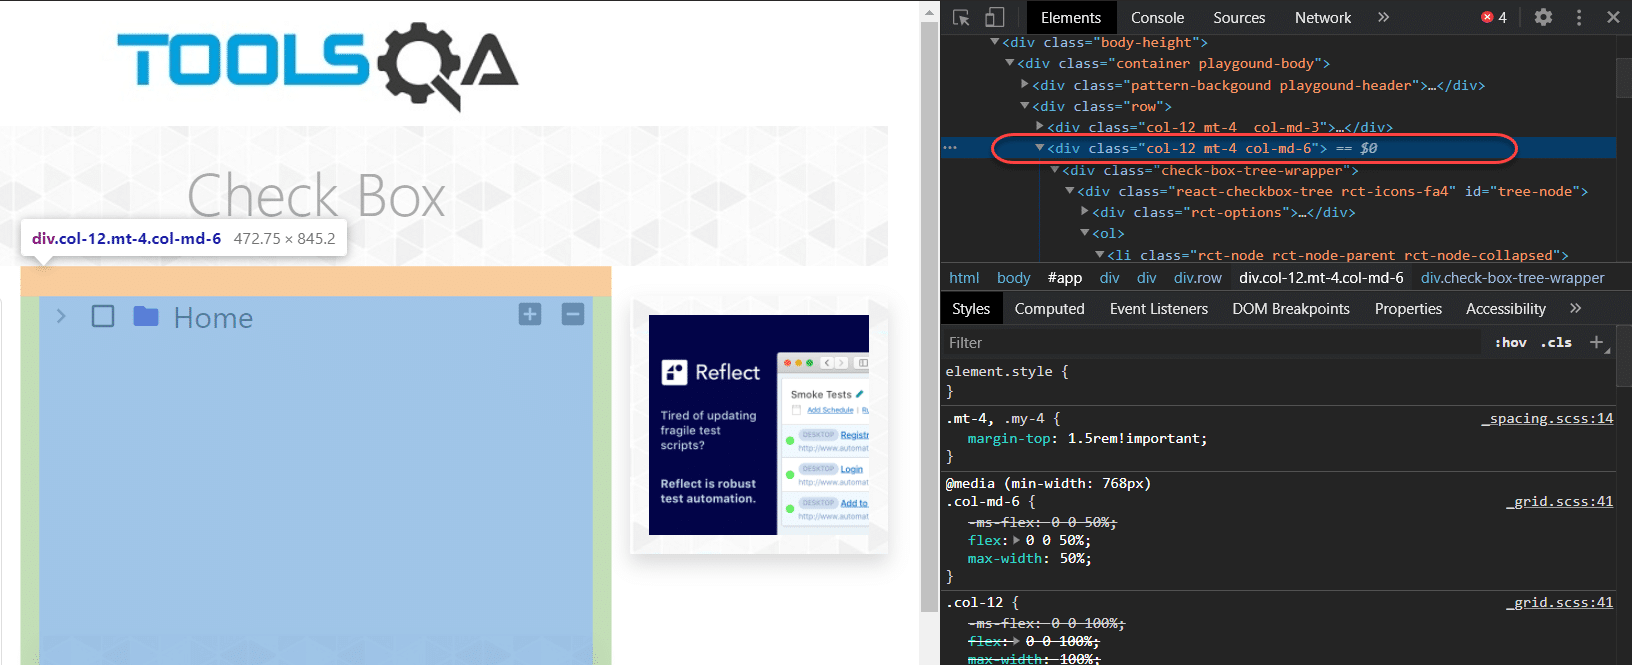1632x665 pixels.
Task: Toggle the device toolbar icon
Action: 994,17
